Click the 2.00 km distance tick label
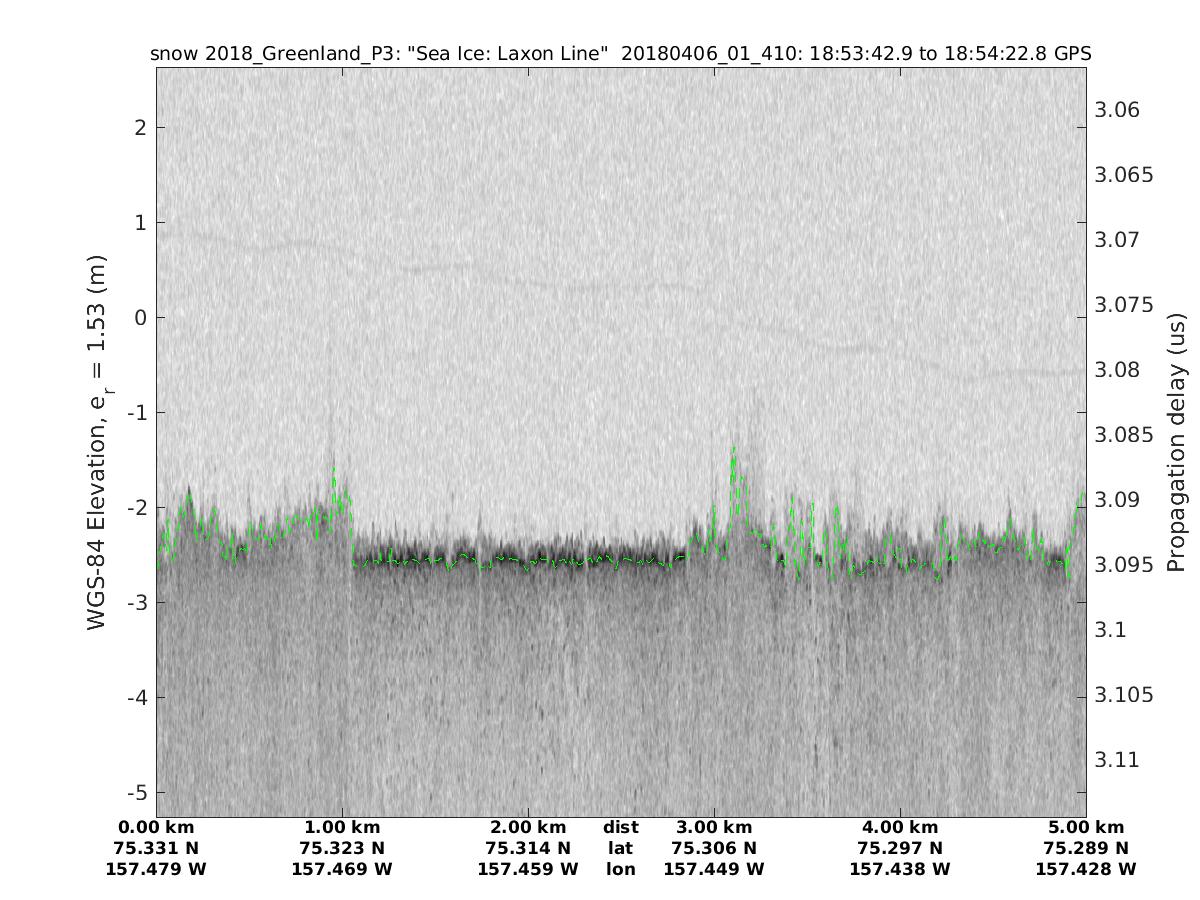The image size is (1200, 900). pos(528,827)
